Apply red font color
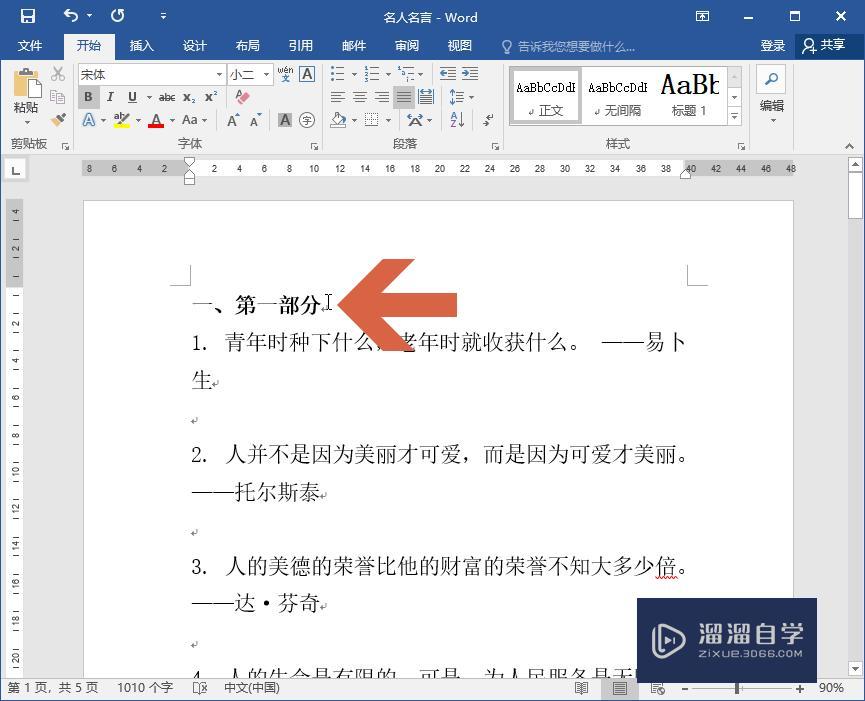865x701 pixels. coord(156,120)
